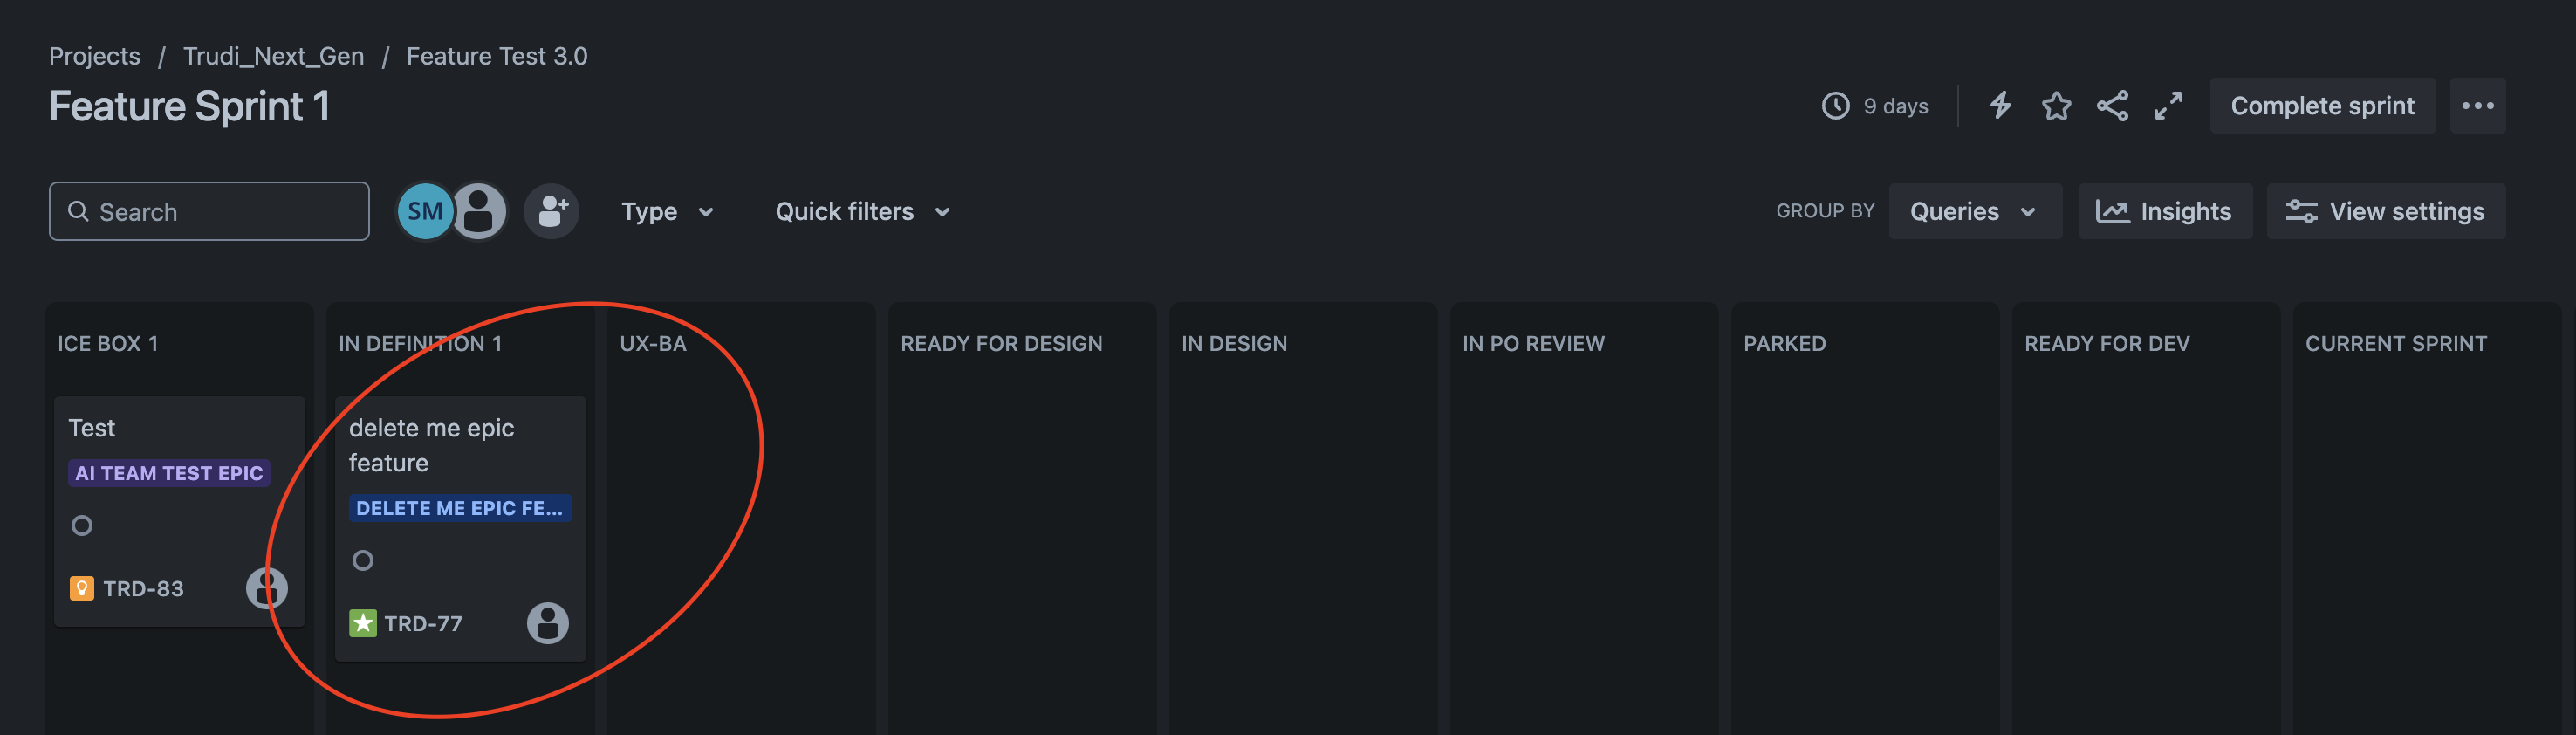The image size is (2576, 735).
Task: Open View settings
Action: tap(2385, 211)
